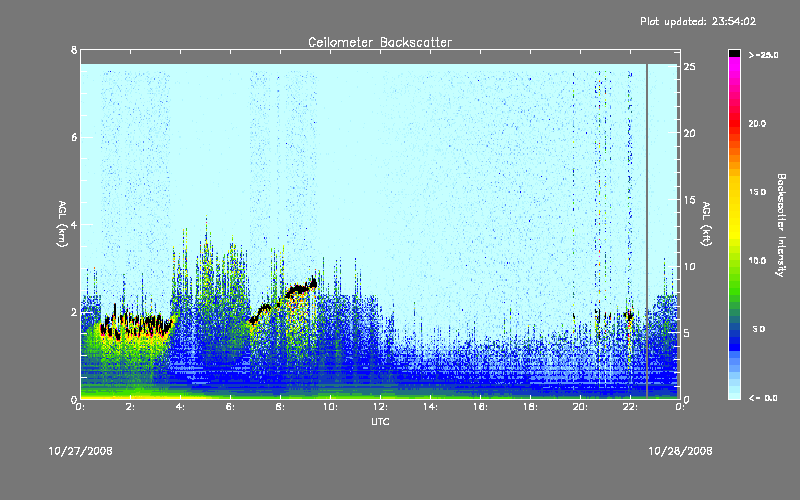
Task: Click the '22:' hour tick on x-axis
Action: pos(630,407)
